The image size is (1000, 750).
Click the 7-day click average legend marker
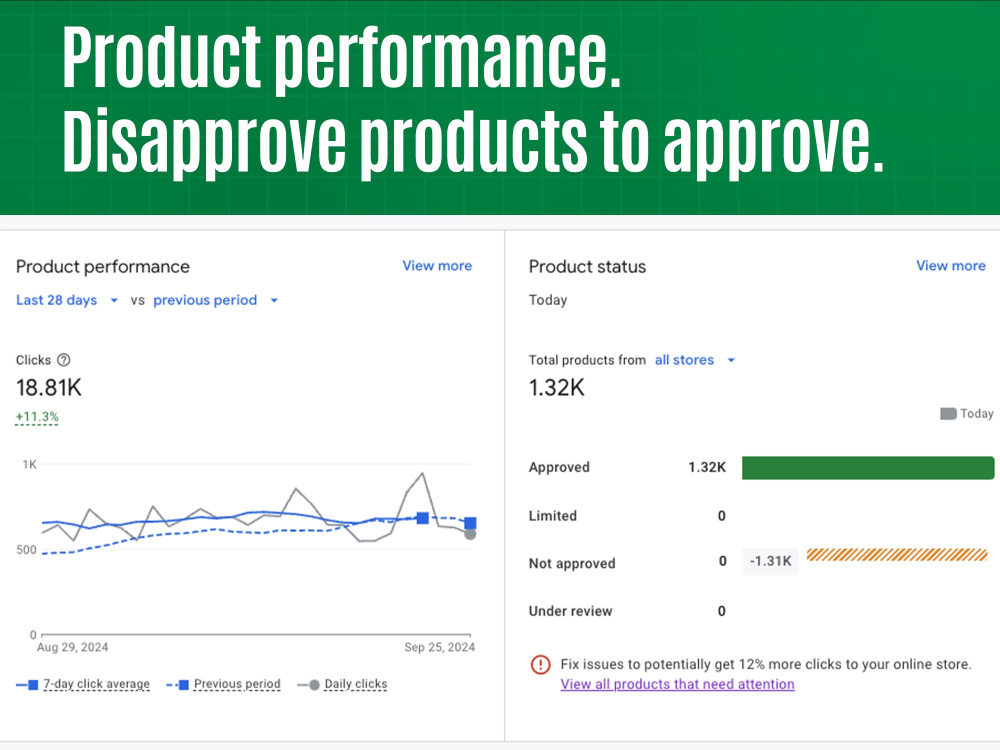click(x=33, y=684)
